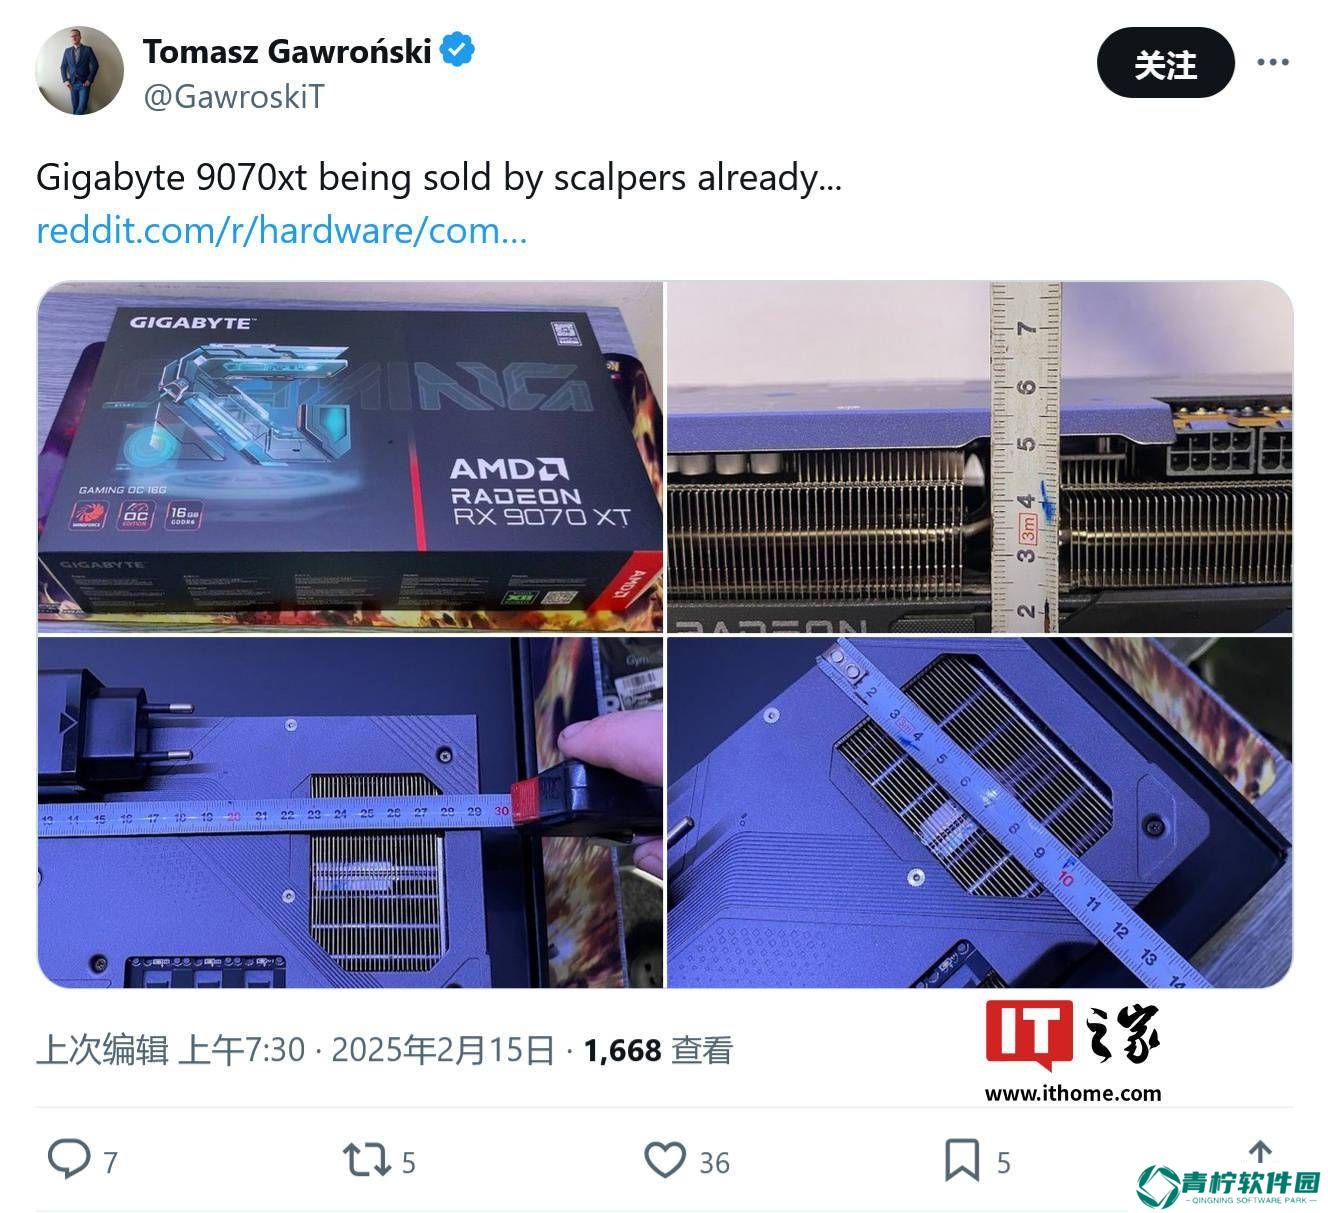Open the heatsink thickness ruler photo
1328x1213 pixels.
pos(979,457)
